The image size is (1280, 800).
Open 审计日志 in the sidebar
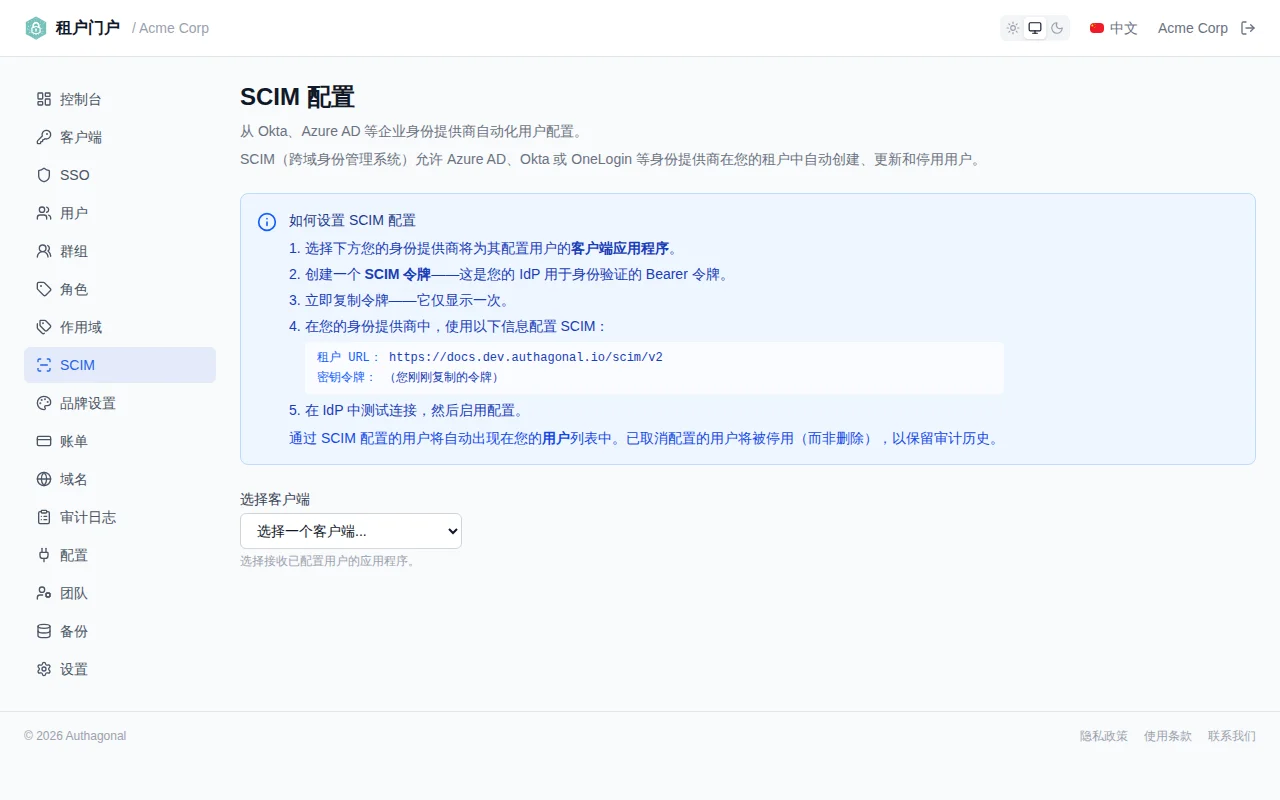(120, 517)
